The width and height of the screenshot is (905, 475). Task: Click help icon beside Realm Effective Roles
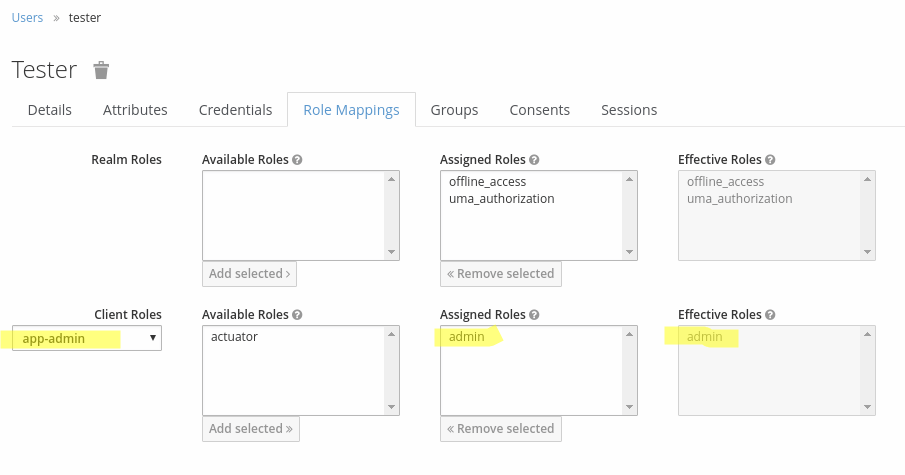pos(770,160)
